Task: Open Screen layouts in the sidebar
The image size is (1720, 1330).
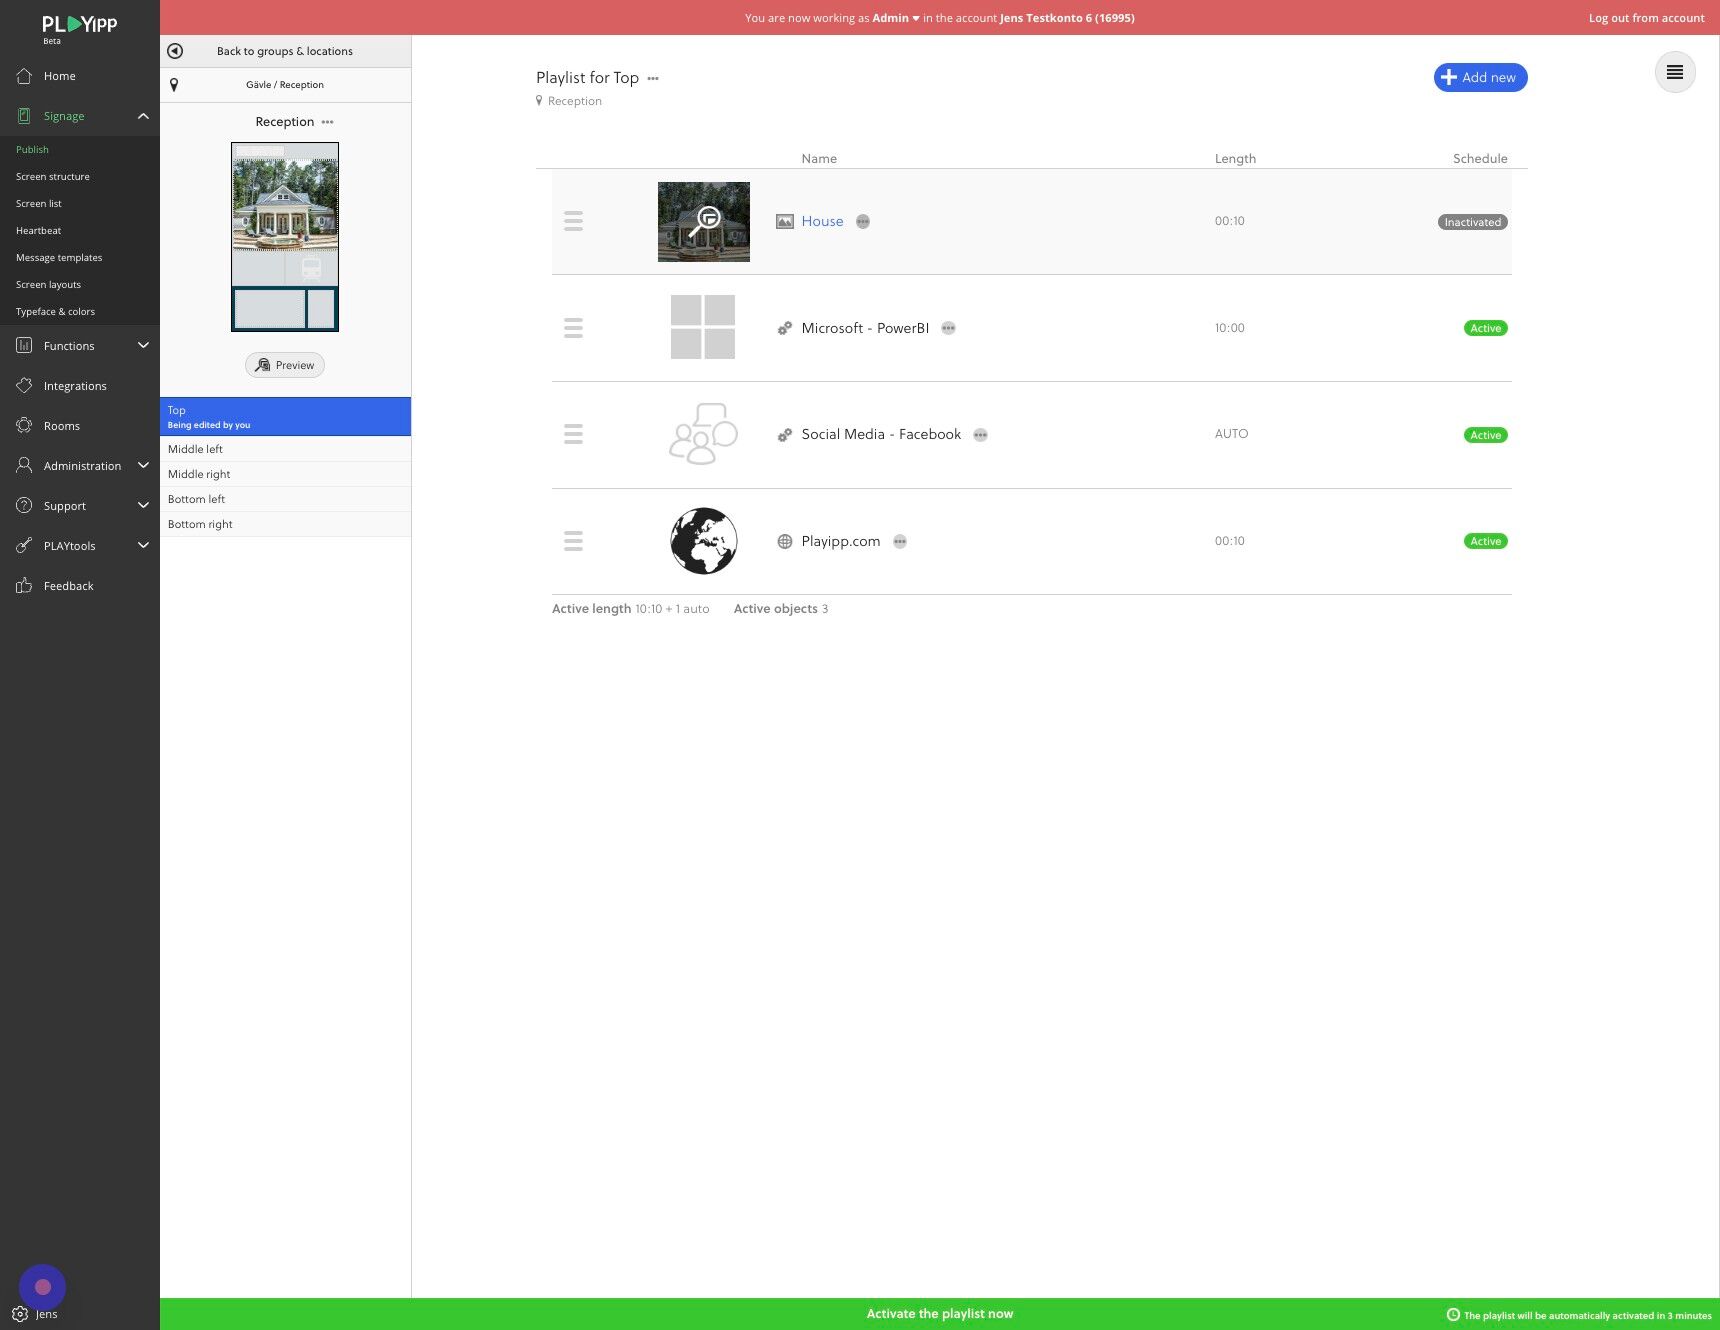Action: click(x=48, y=285)
